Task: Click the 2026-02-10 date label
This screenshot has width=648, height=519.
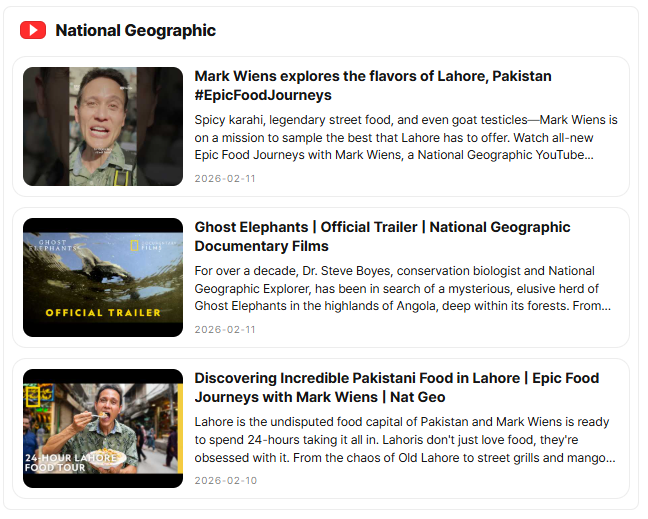Action: point(225,481)
